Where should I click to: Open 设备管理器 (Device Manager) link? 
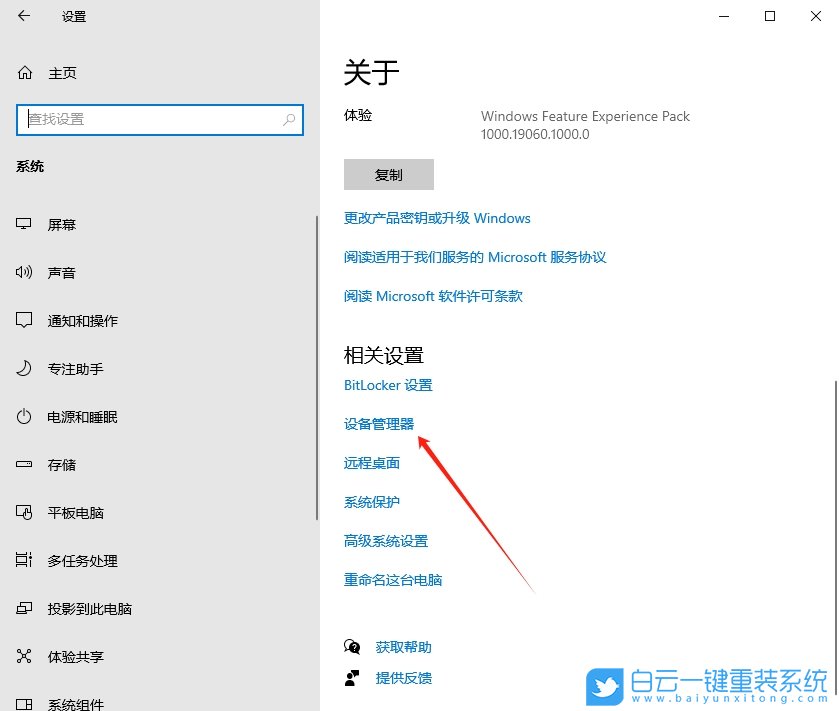coord(379,423)
